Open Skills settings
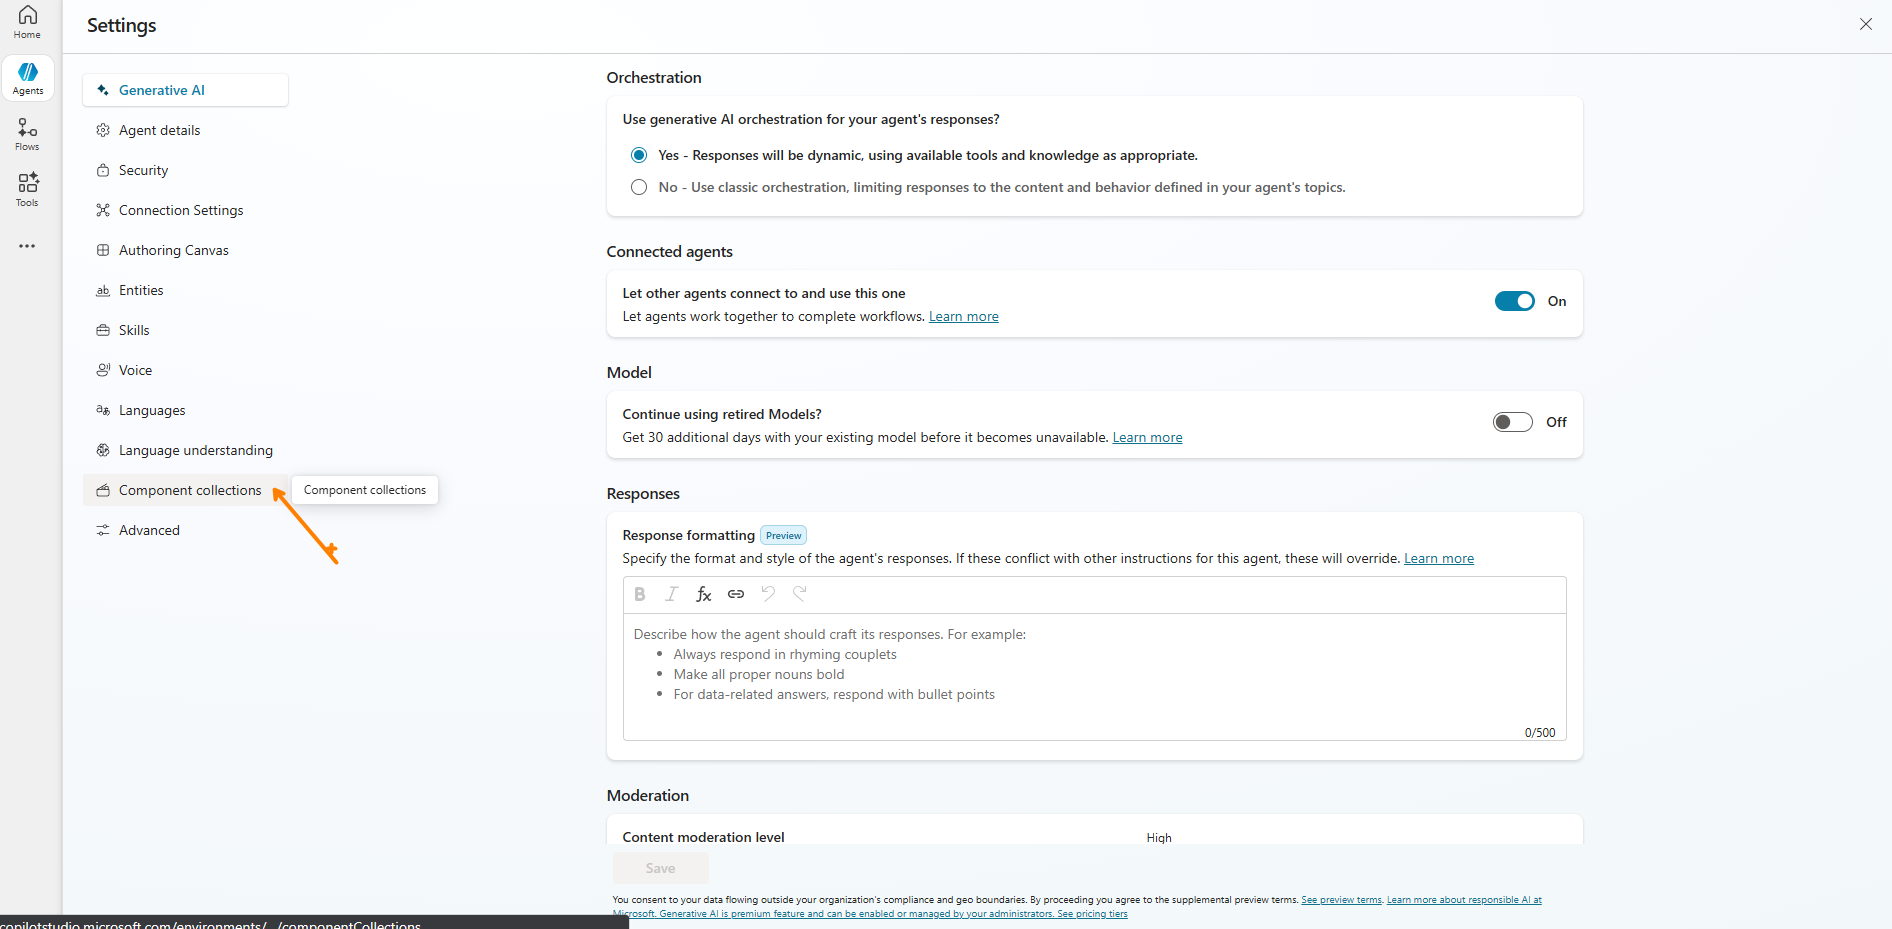The width and height of the screenshot is (1892, 929). point(186,330)
